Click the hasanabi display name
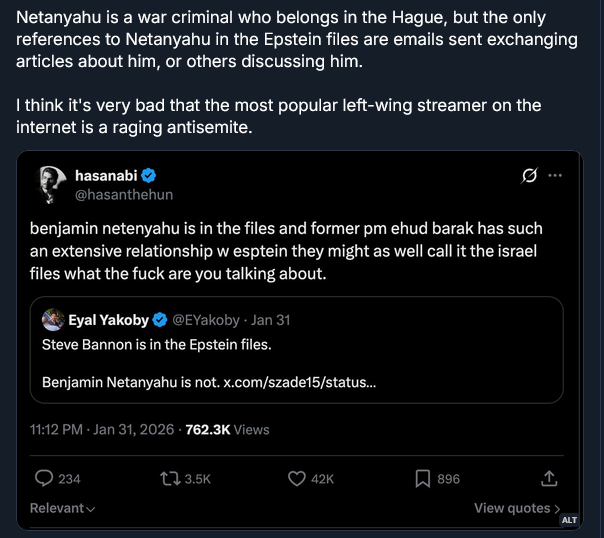Screen dimensions: 604x538 [x=106, y=176]
